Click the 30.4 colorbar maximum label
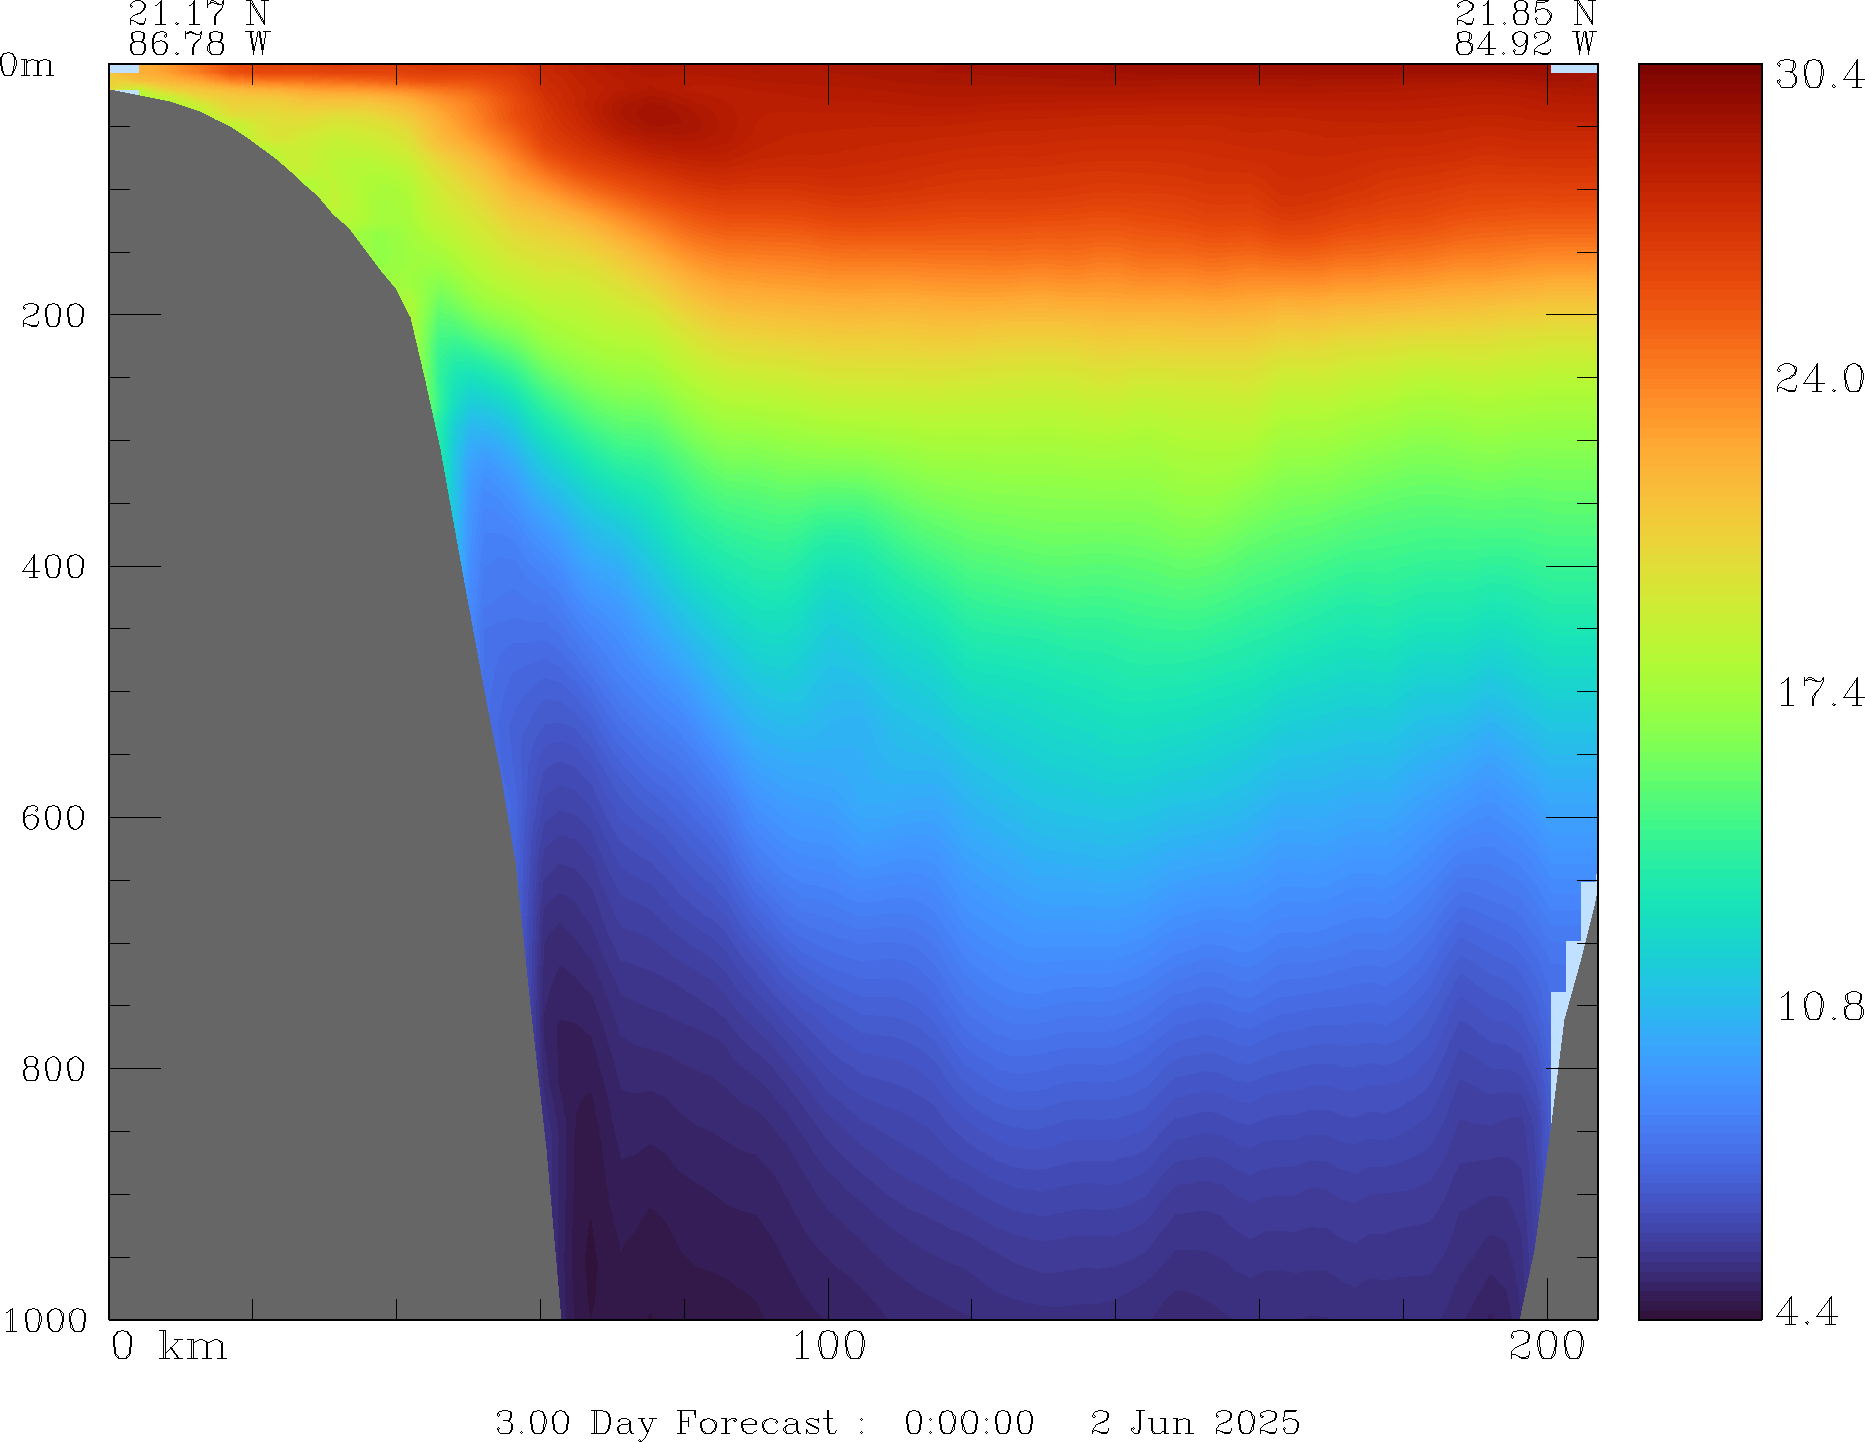 [1819, 75]
